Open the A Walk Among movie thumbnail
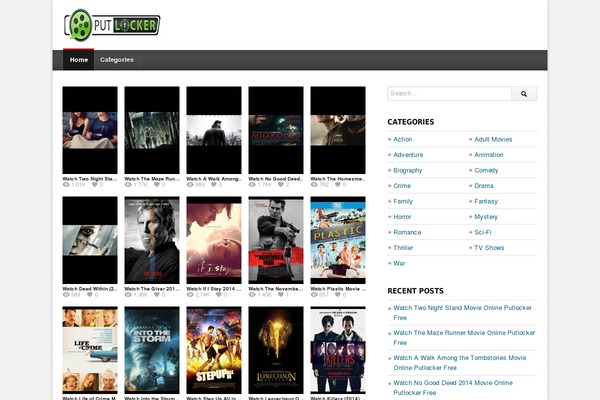 coord(214,130)
